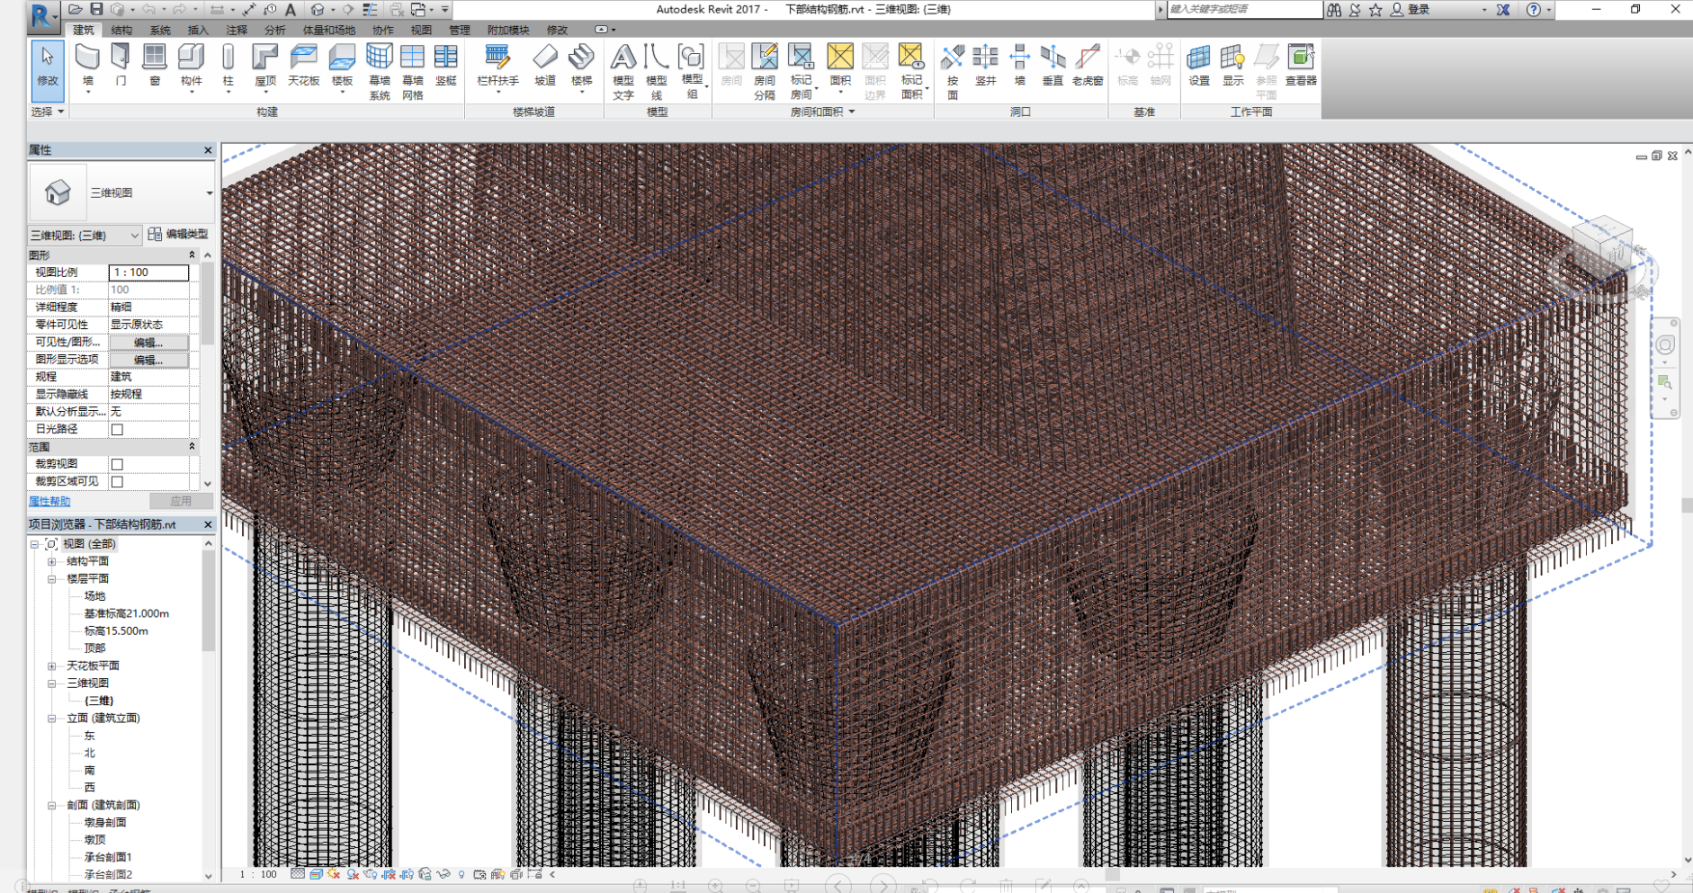Toggle the 日光路径 checkbox
Image resolution: width=1693 pixels, height=893 pixels.
[117, 429]
